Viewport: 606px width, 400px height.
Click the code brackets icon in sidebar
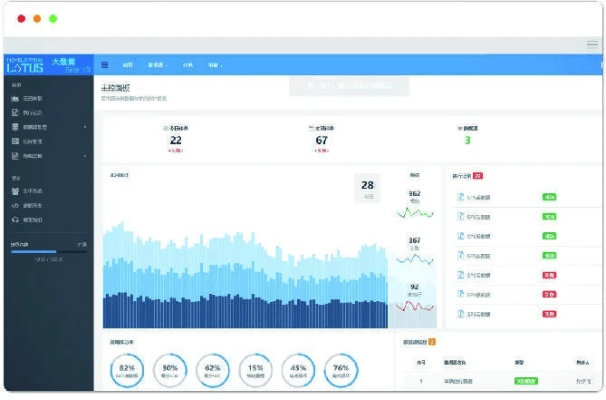(14, 205)
